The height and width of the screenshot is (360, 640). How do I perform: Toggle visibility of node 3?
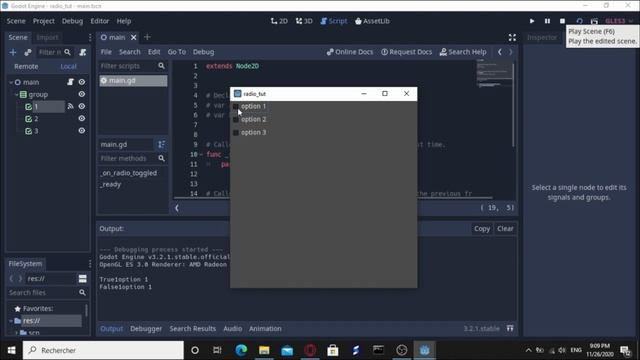click(82, 131)
